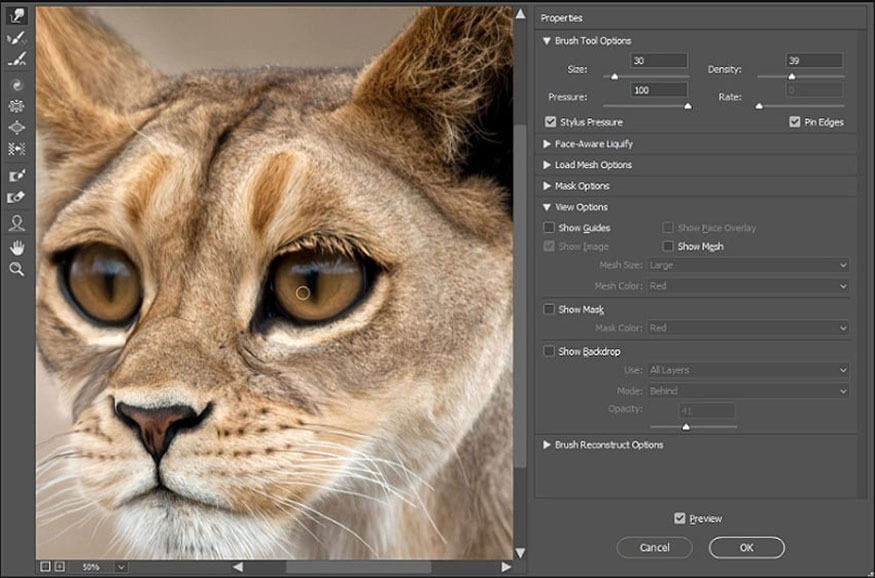Select the Forward Warp tool

coord(17,15)
